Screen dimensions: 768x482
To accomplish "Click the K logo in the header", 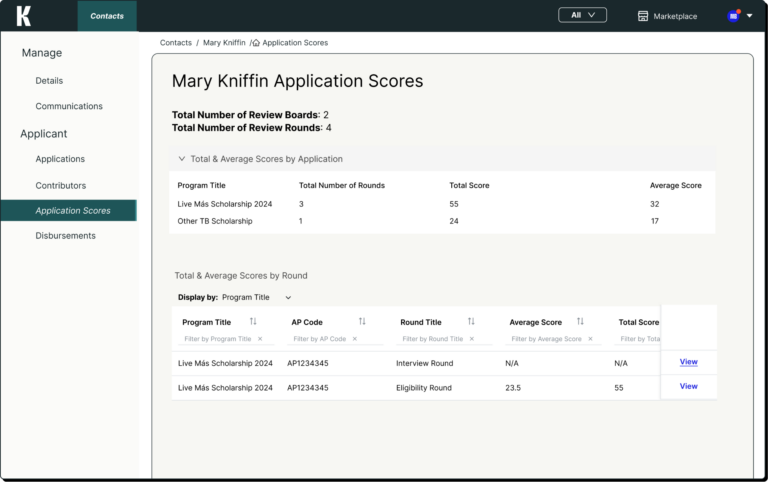I will (x=24, y=16).
